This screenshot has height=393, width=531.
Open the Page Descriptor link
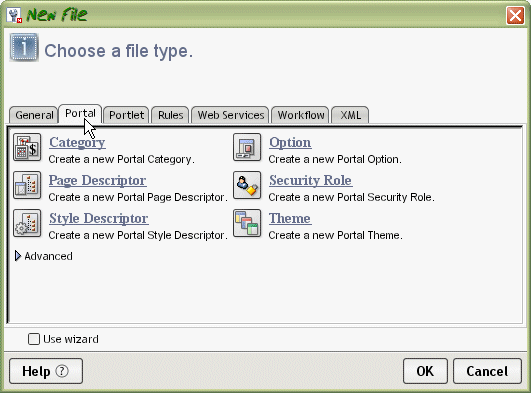(x=98, y=181)
